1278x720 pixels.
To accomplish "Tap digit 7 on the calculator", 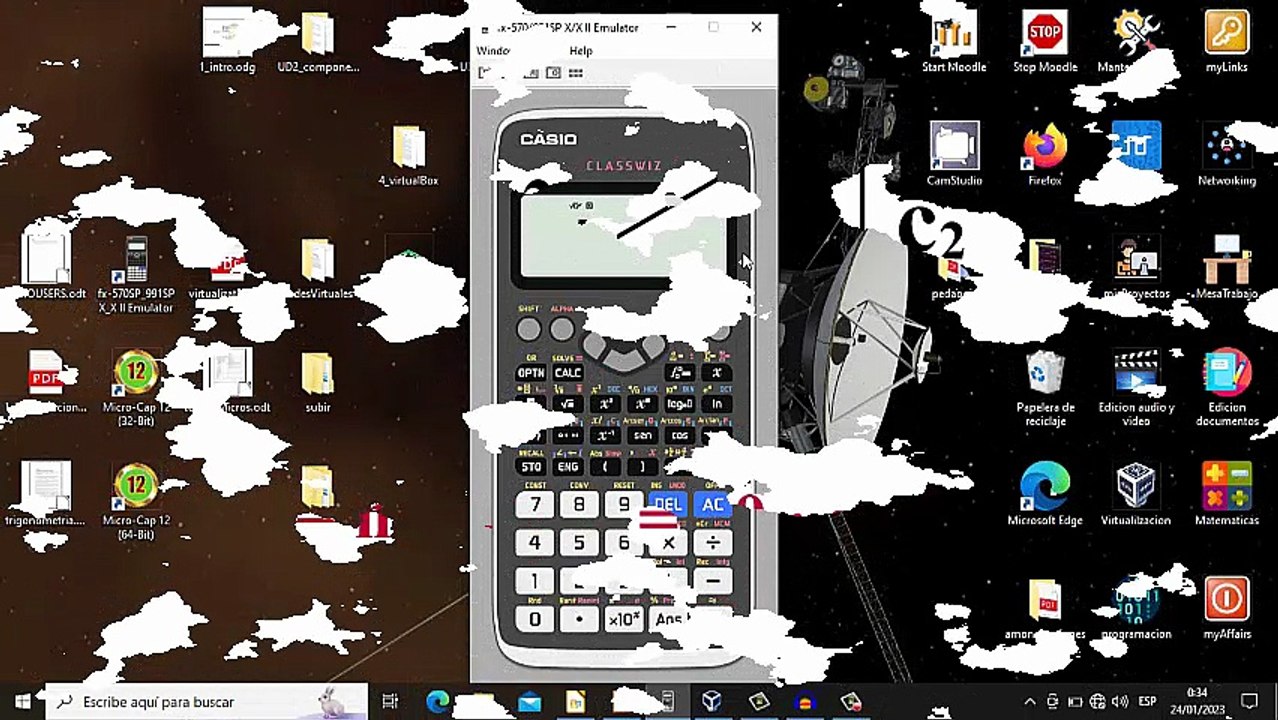I will pos(535,505).
